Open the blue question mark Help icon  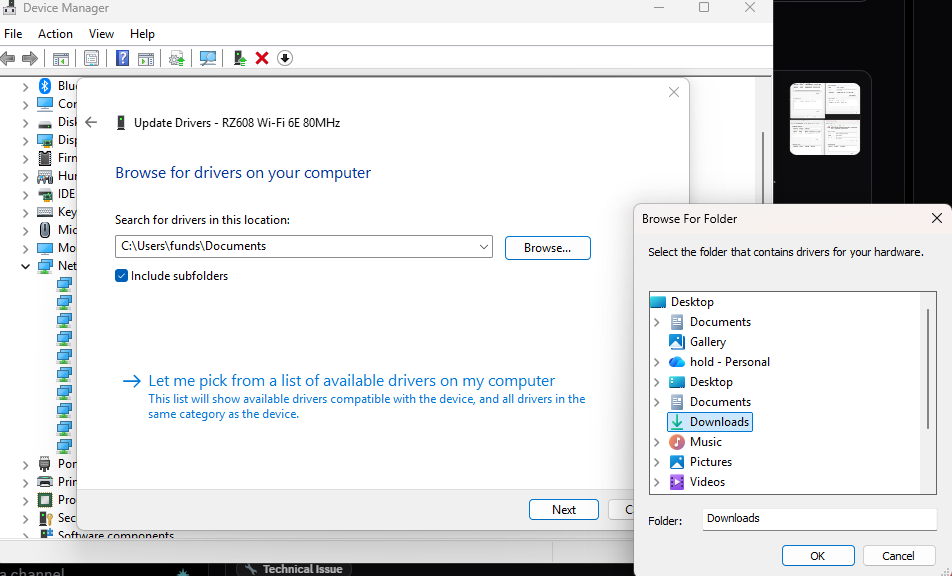pyautogui.click(x=123, y=58)
